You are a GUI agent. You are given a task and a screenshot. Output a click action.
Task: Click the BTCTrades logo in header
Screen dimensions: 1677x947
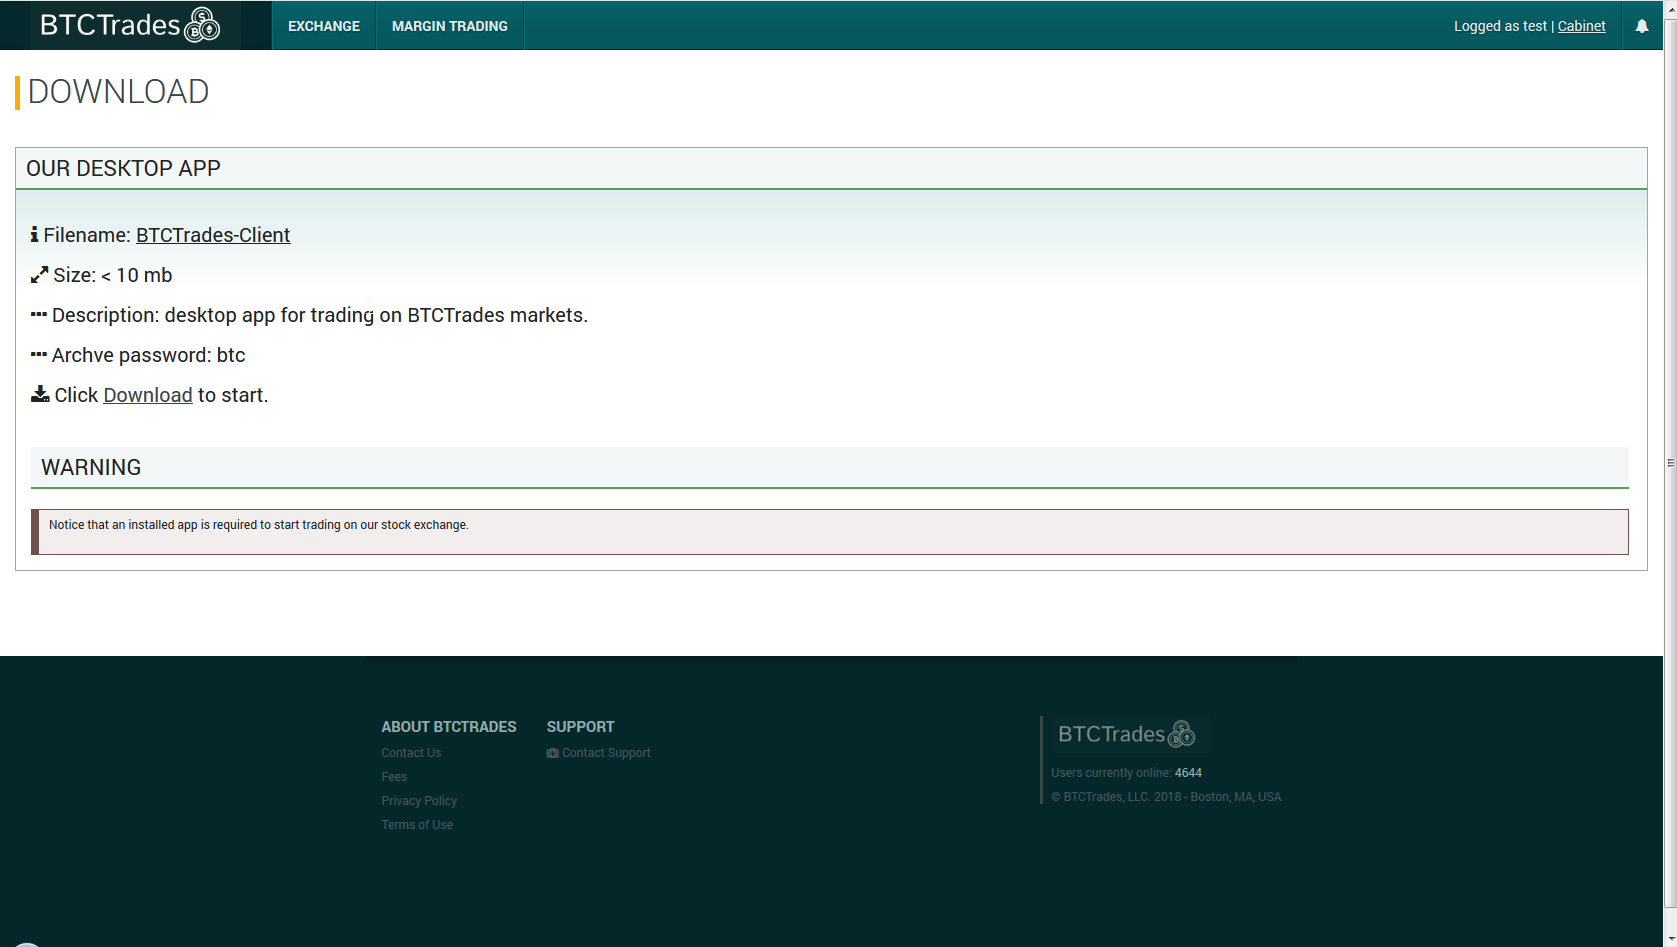point(130,25)
